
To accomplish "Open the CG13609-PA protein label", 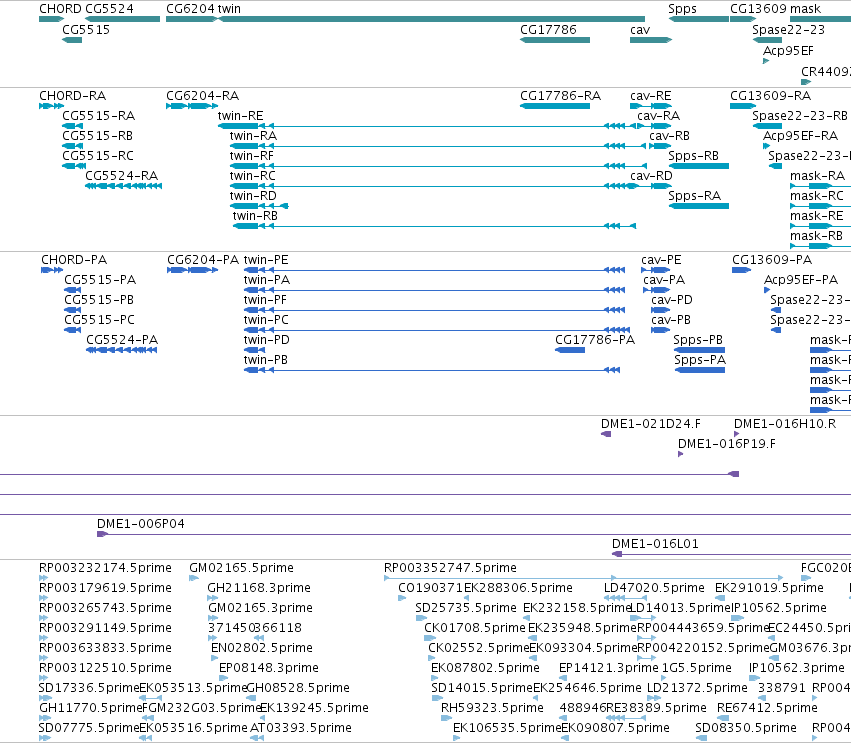I will tap(772, 260).
